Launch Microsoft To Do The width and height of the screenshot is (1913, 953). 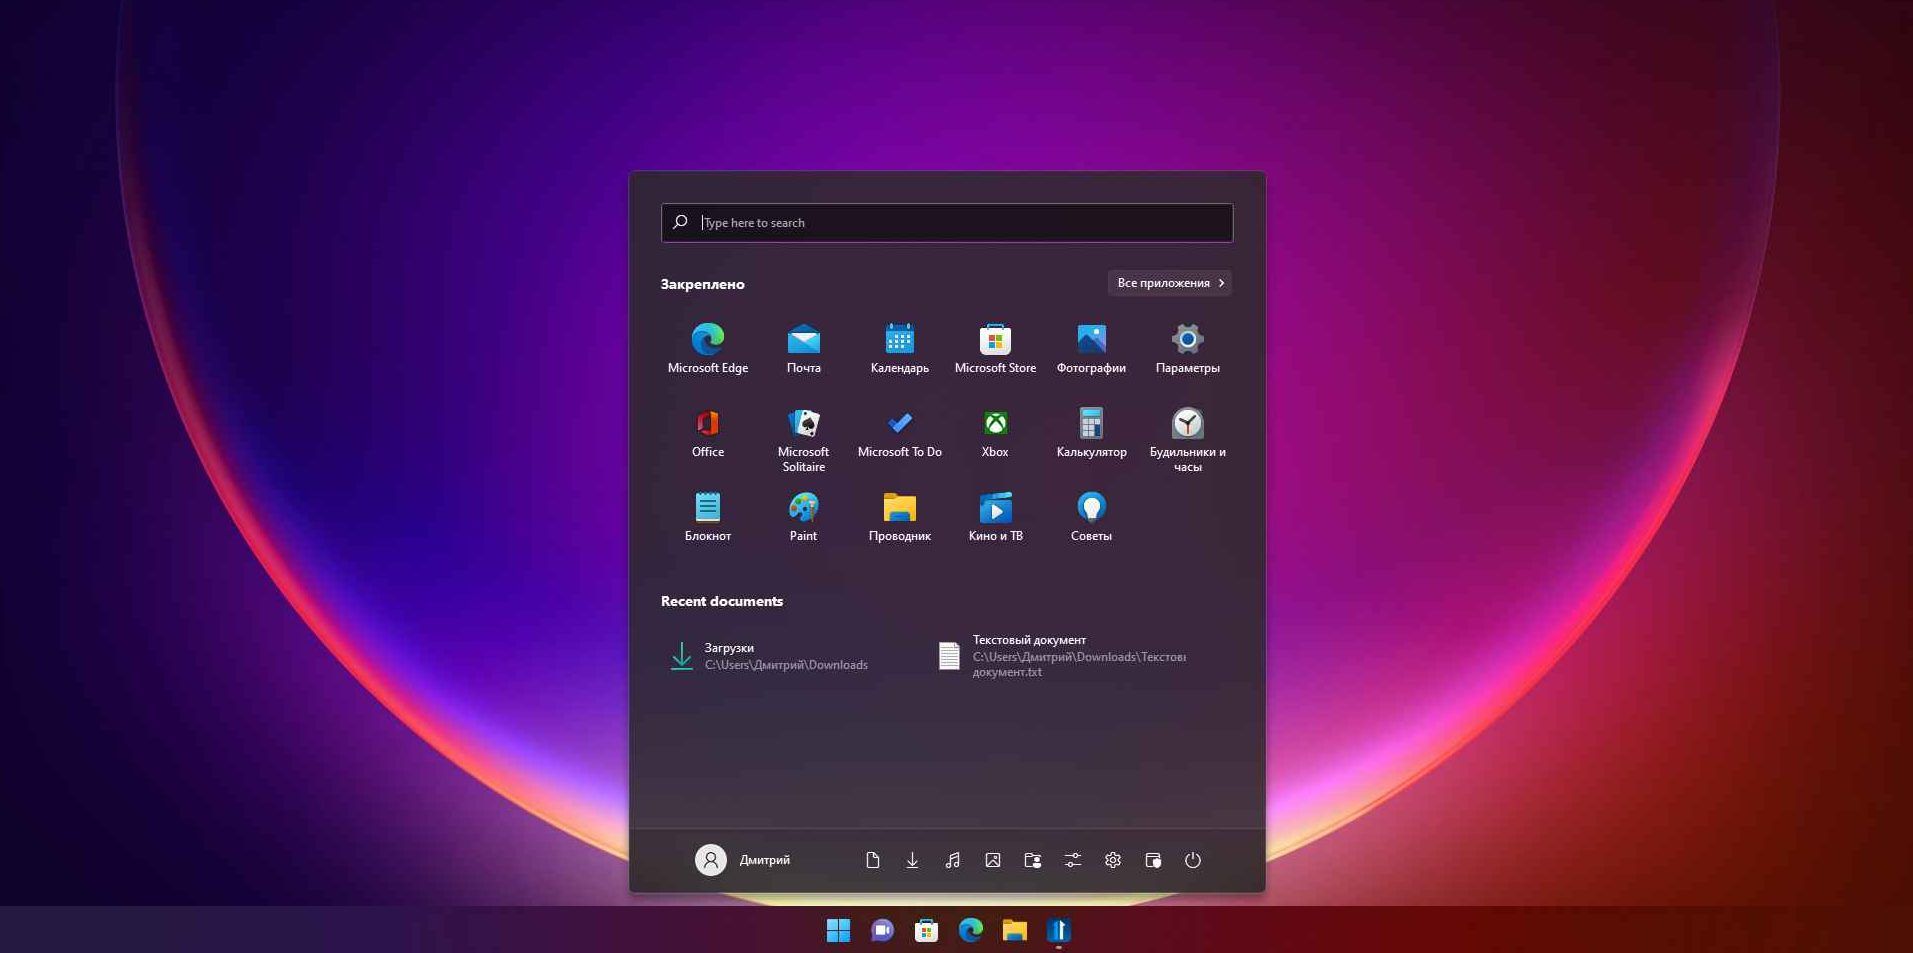tap(899, 432)
